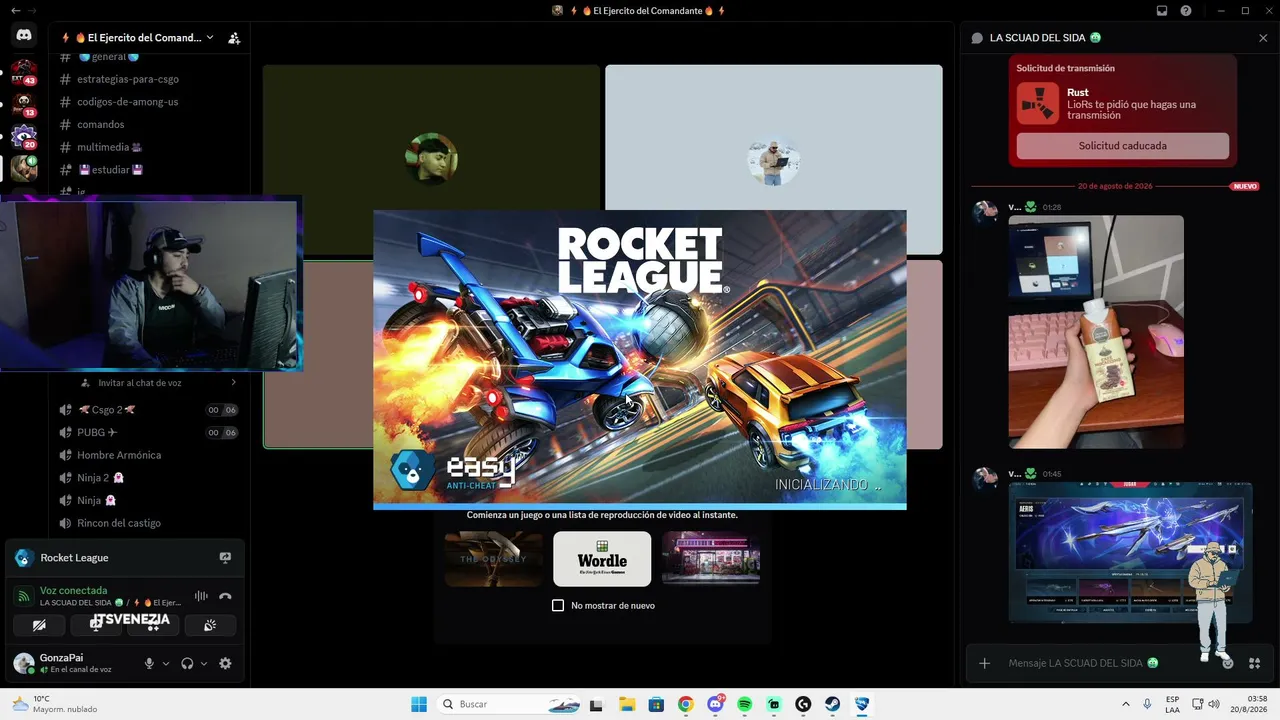Open the Rust stream request card icon
Viewport: 1280px width, 720px height.
click(1038, 103)
